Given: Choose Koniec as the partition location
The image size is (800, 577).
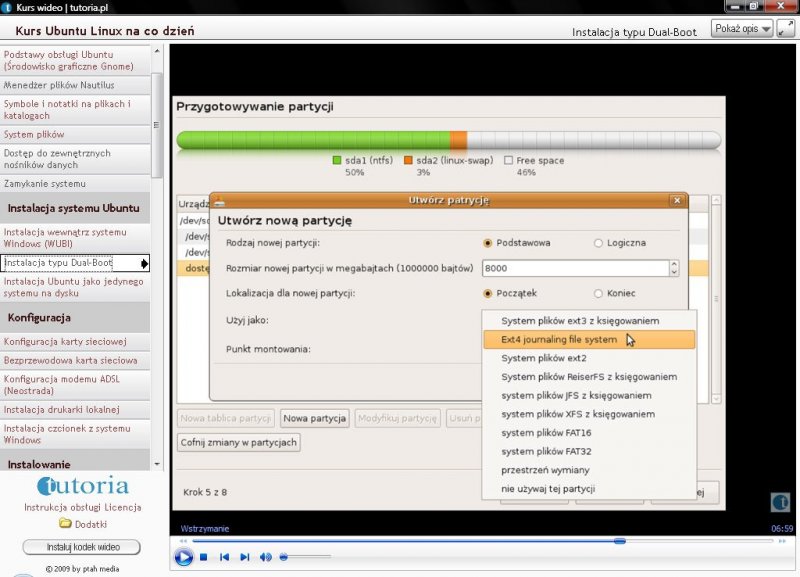Looking at the screenshot, I should [599, 293].
